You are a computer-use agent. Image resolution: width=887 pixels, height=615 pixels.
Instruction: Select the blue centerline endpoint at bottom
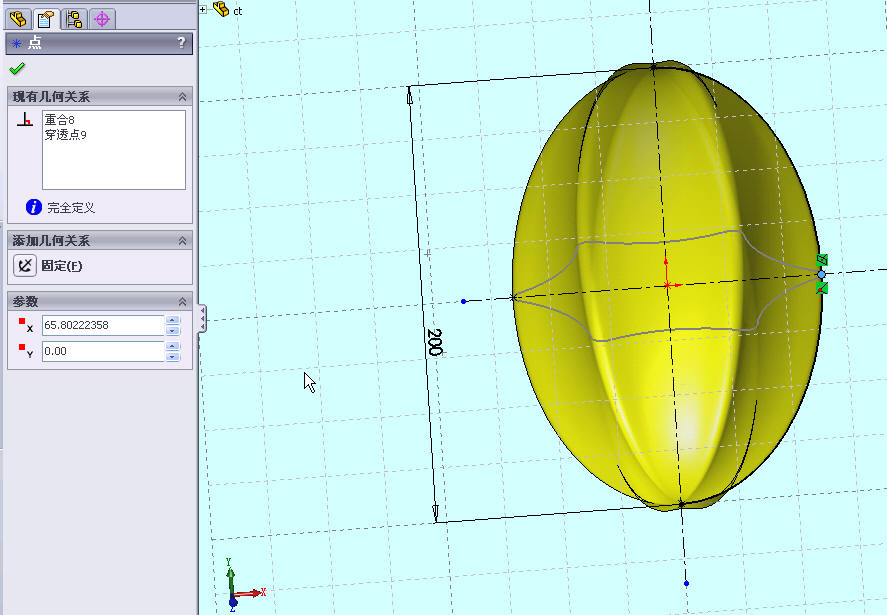(x=686, y=583)
